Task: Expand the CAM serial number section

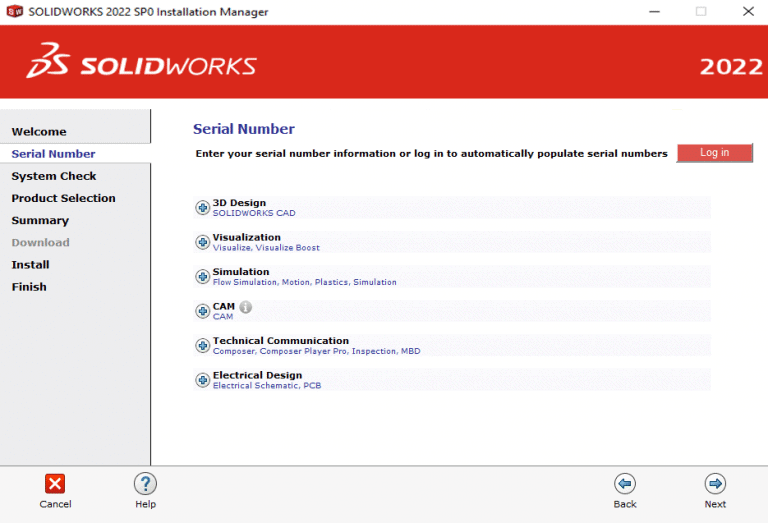Action: tap(202, 311)
